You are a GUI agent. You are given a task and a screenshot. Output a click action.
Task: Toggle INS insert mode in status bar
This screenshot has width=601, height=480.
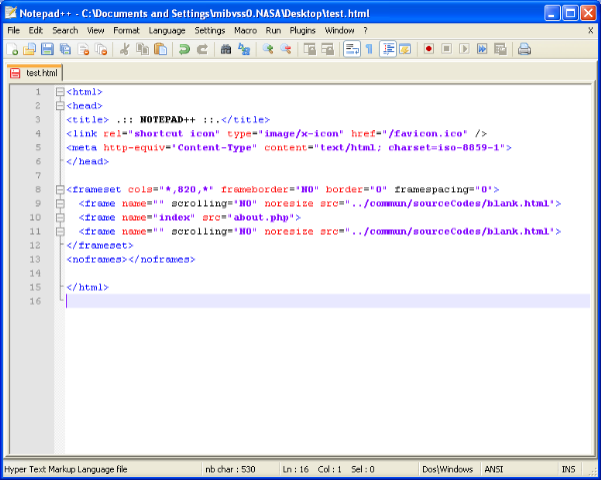(x=568, y=469)
